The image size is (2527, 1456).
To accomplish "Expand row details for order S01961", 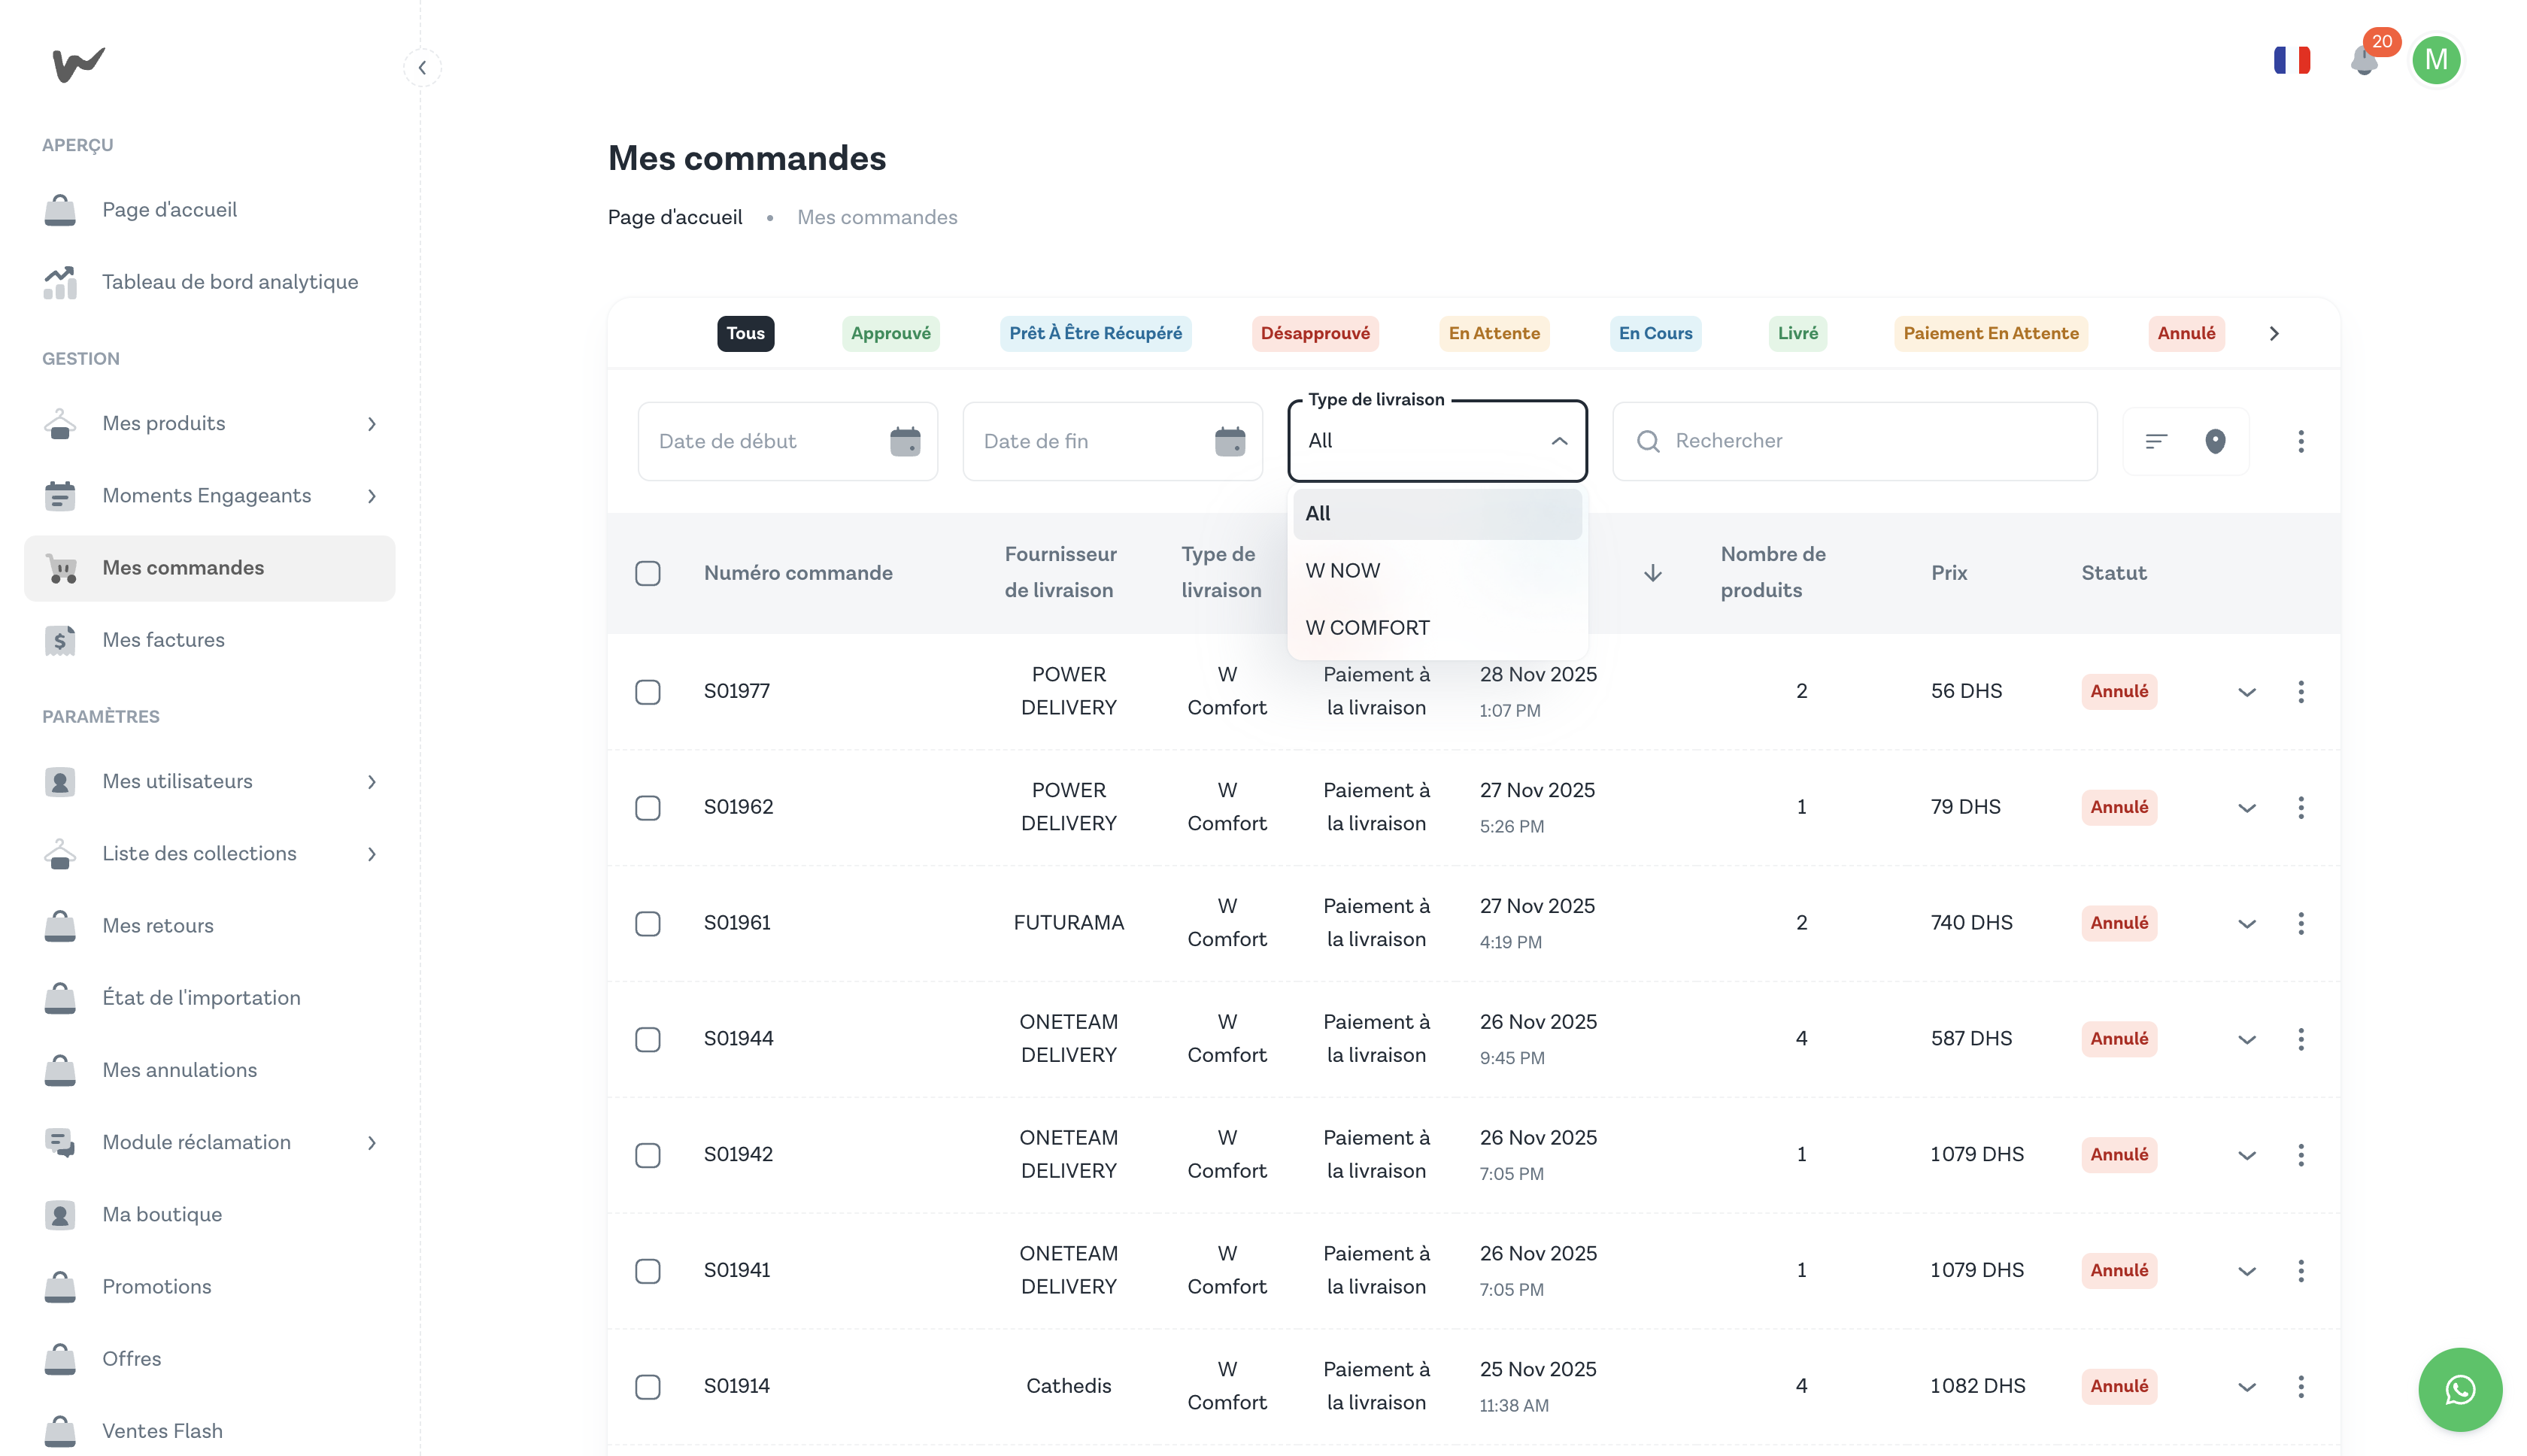I will 2246,924.
